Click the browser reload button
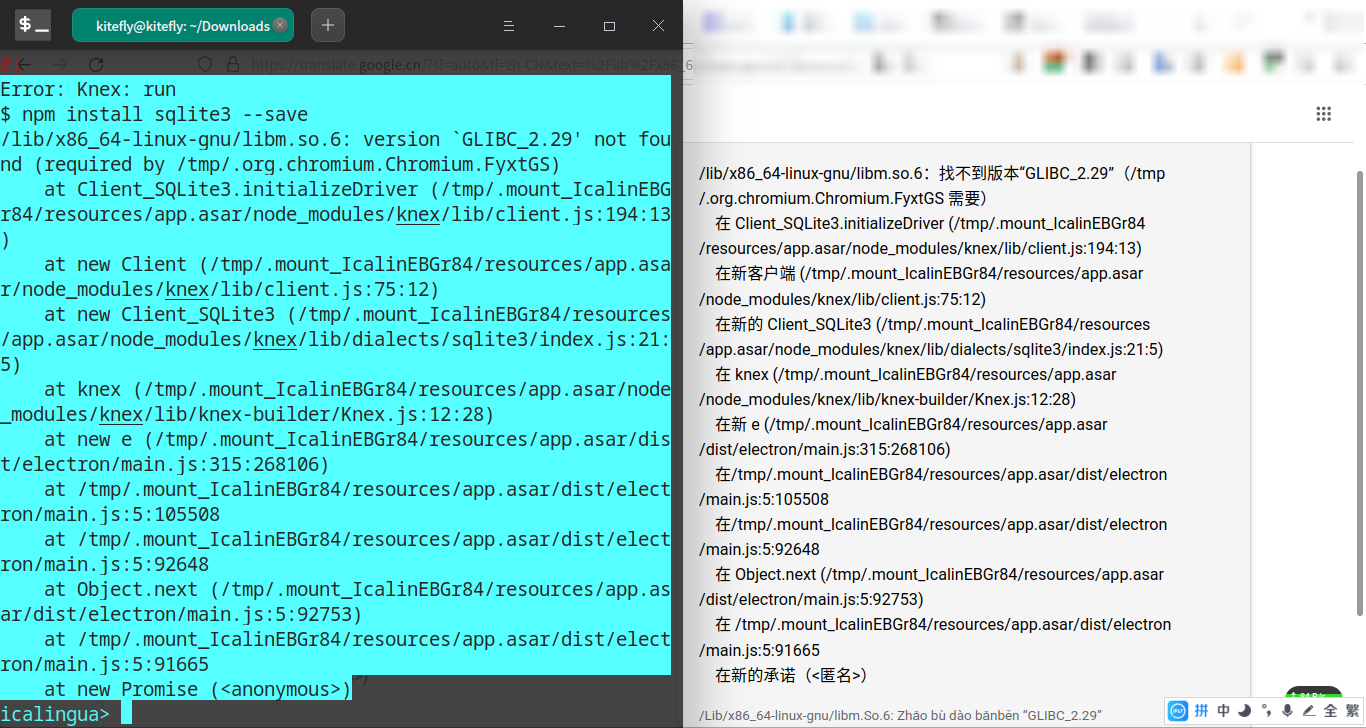The width and height of the screenshot is (1366, 728). coord(97,65)
